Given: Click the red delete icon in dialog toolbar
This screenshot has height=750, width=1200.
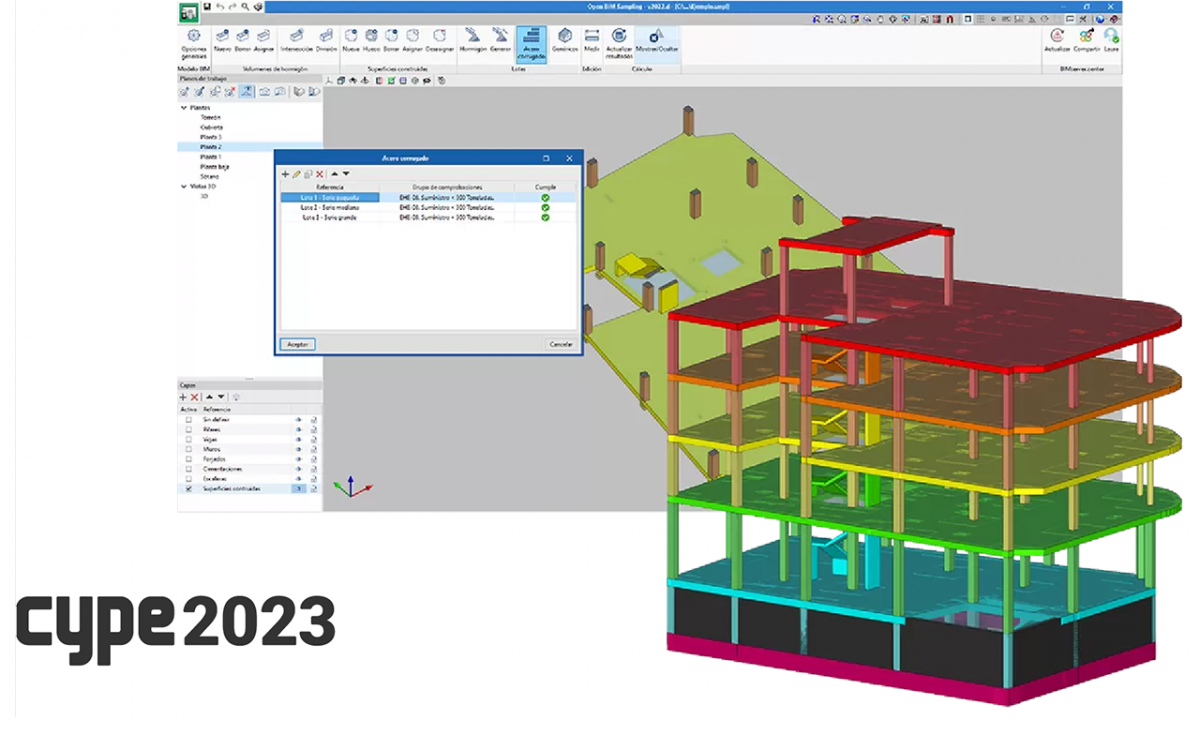Looking at the screenshot, I should 320,174.
